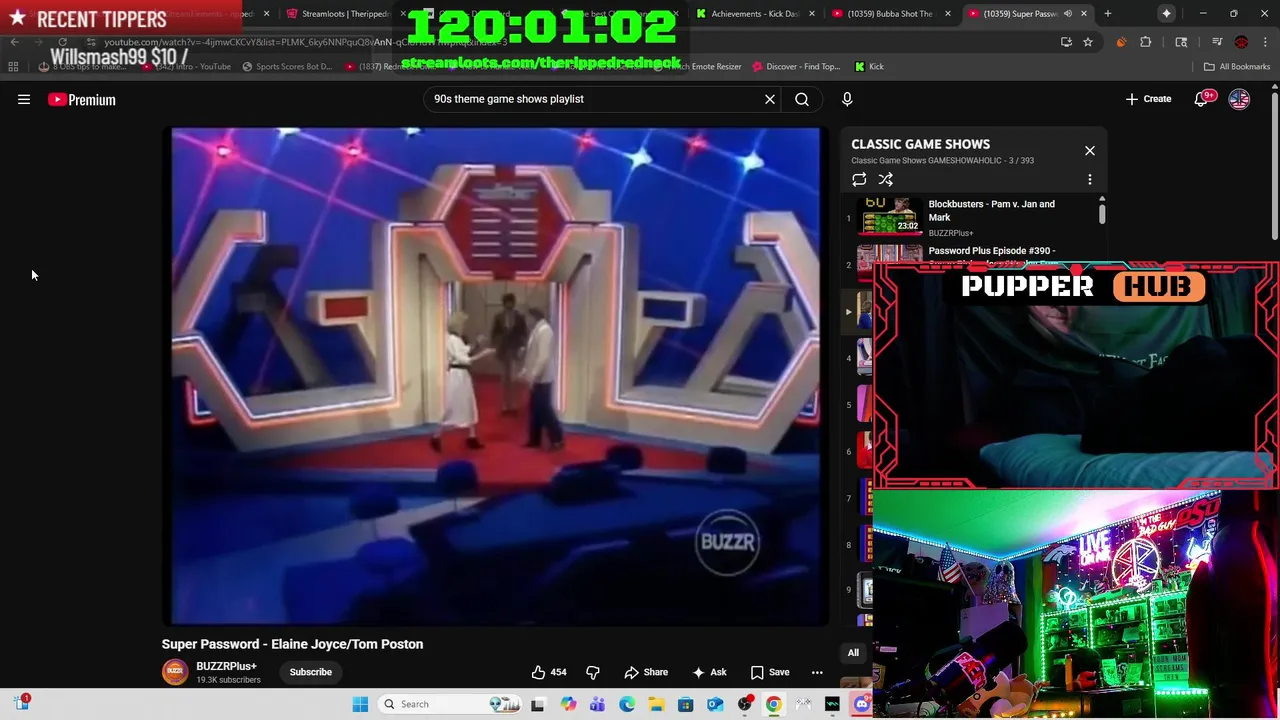The width and height of the screenshot is (1280, 720).
Task: Open Teams from taskbar
Action: (597, 704)
